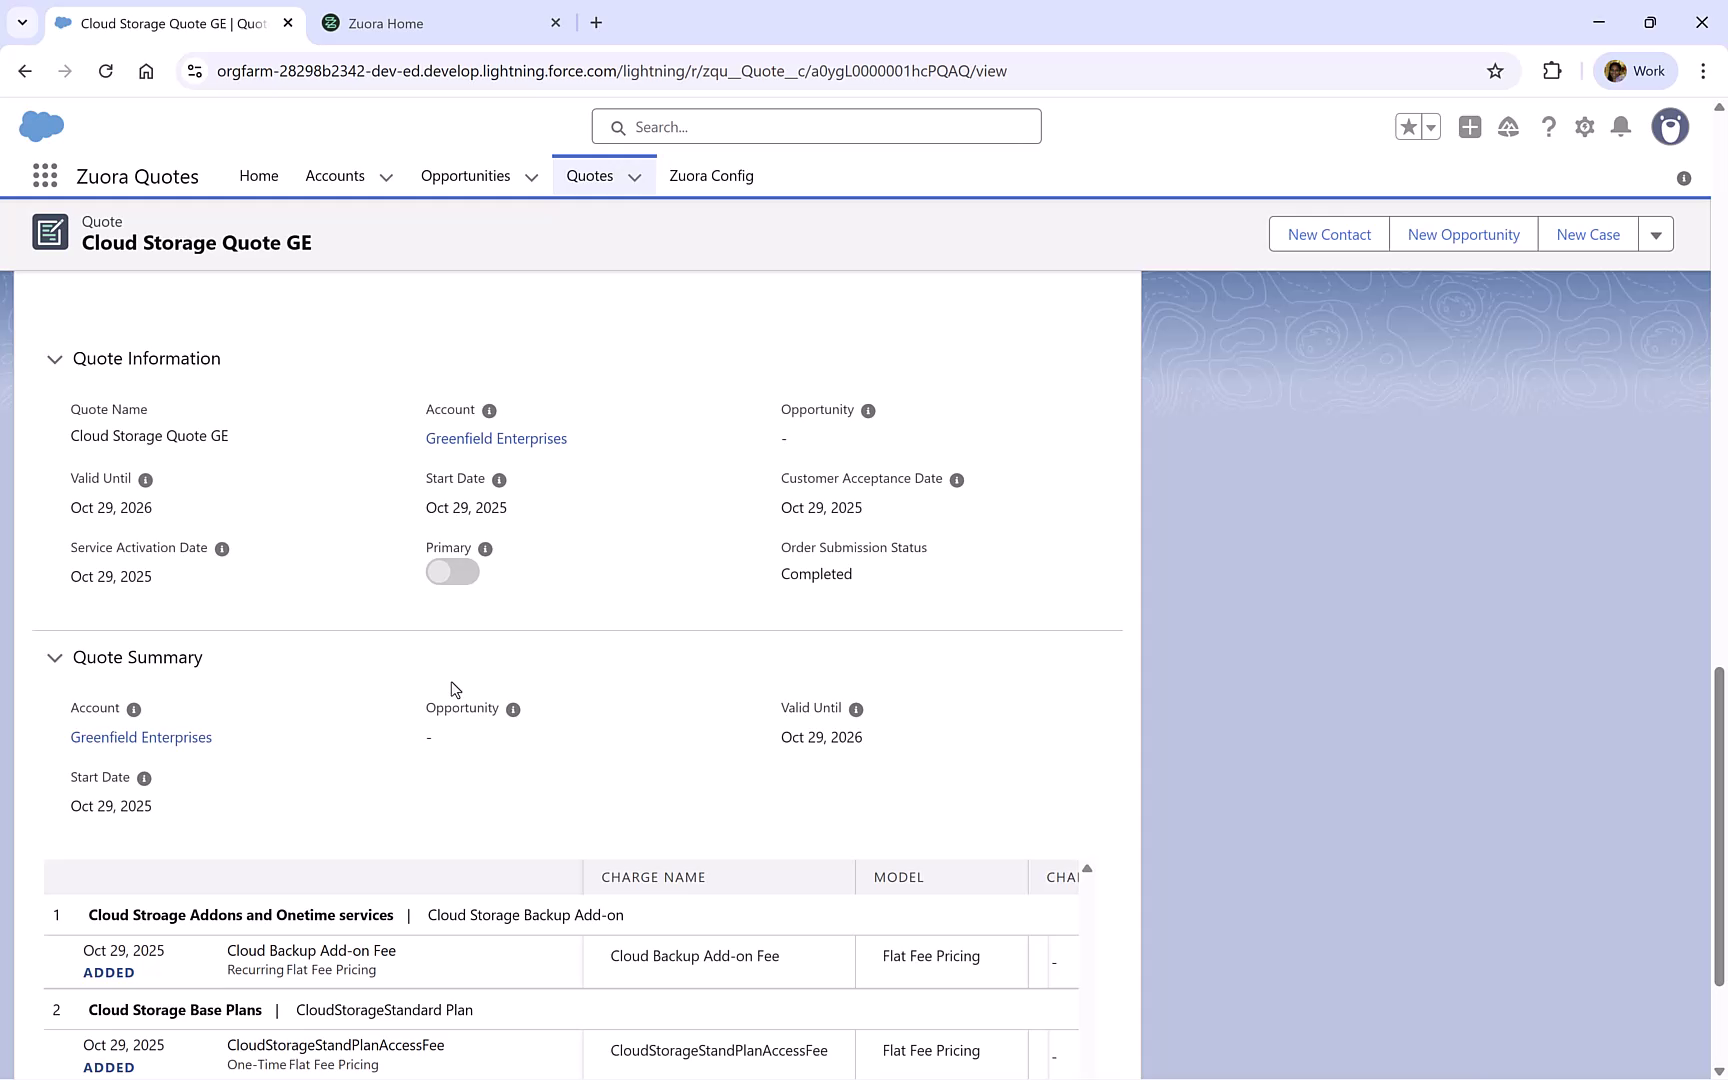This screenshot has height=1080, width=1728.
Task: Collapse the Quote Summary section
Action: click(54, 658)
